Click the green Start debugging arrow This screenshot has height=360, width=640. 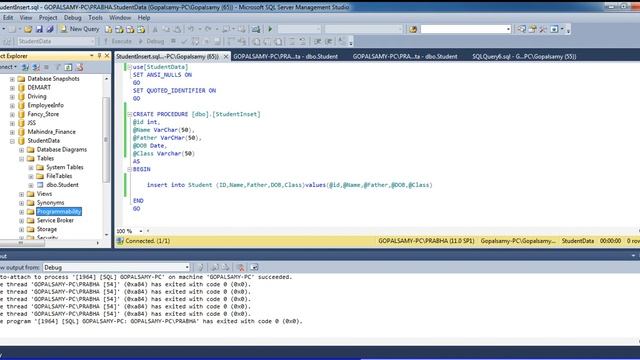(x=270, y=29)
